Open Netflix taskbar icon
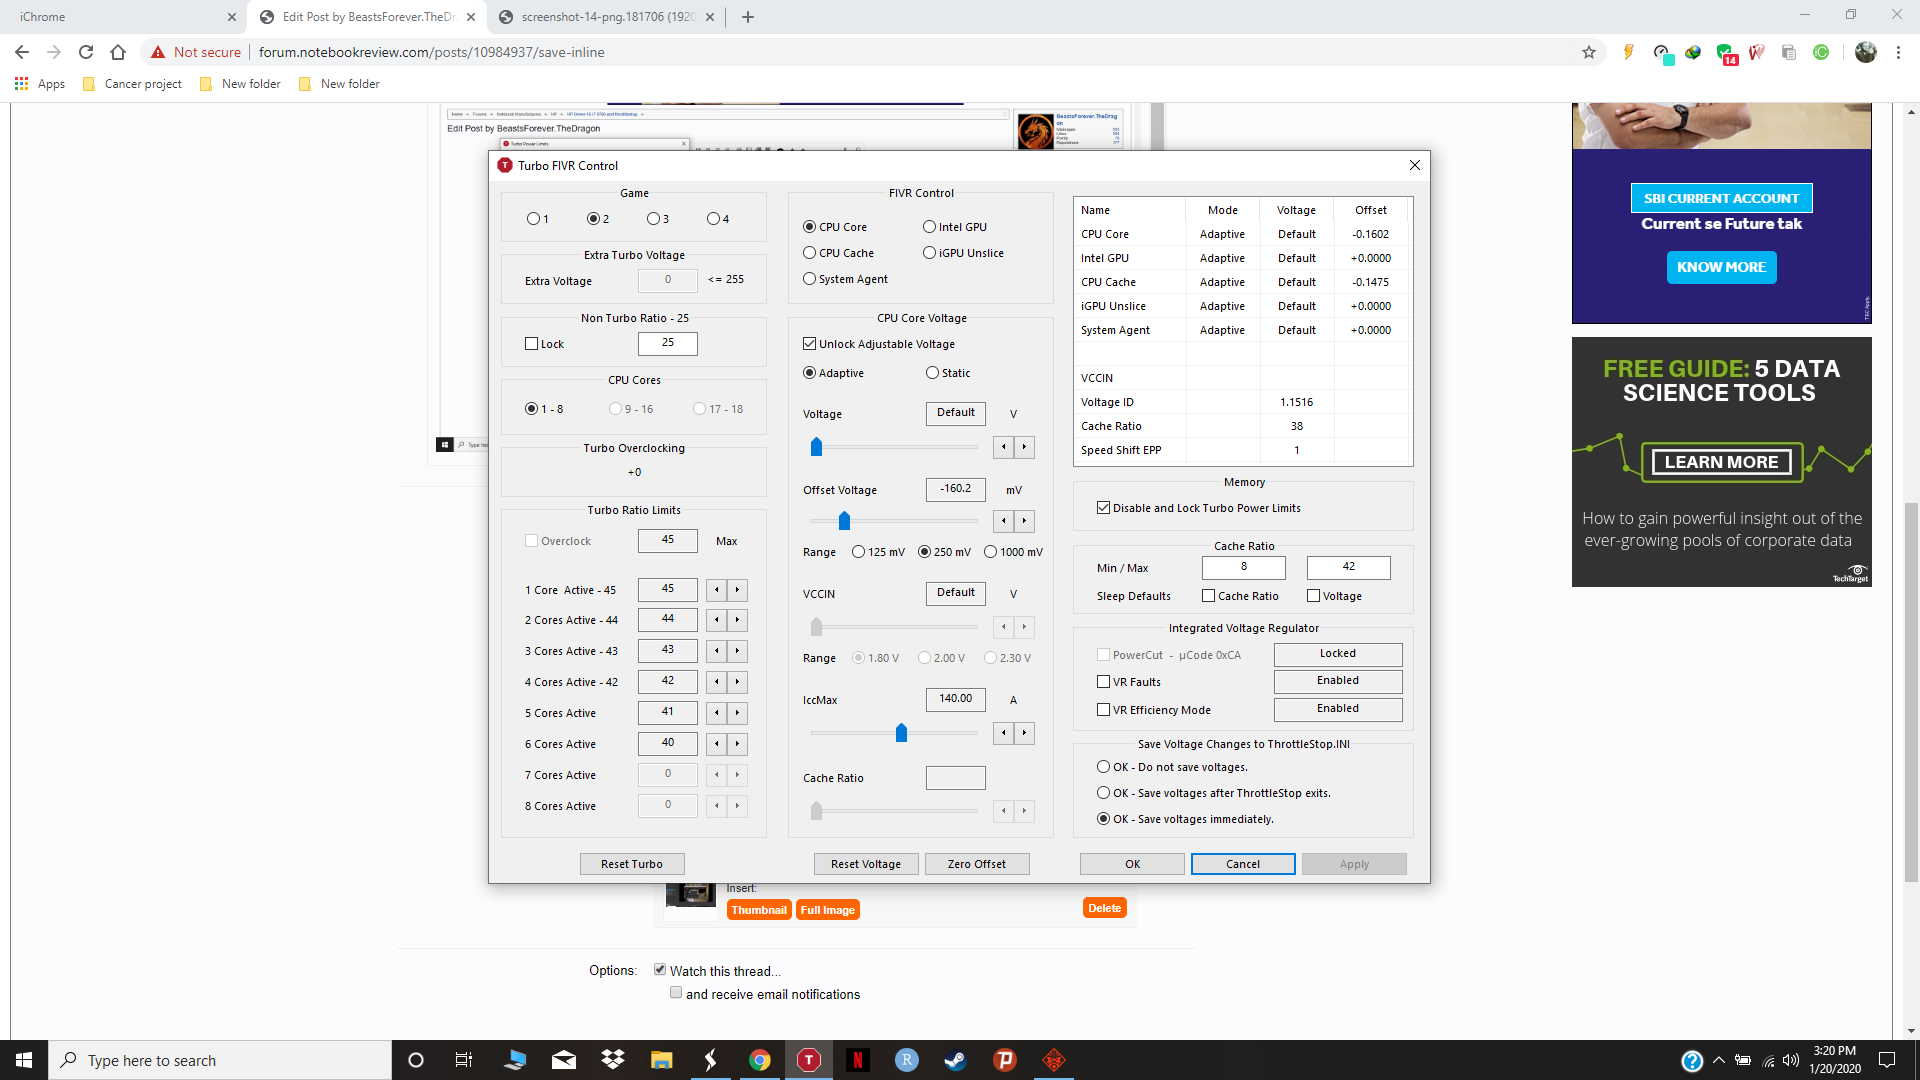 [857, 1060]
